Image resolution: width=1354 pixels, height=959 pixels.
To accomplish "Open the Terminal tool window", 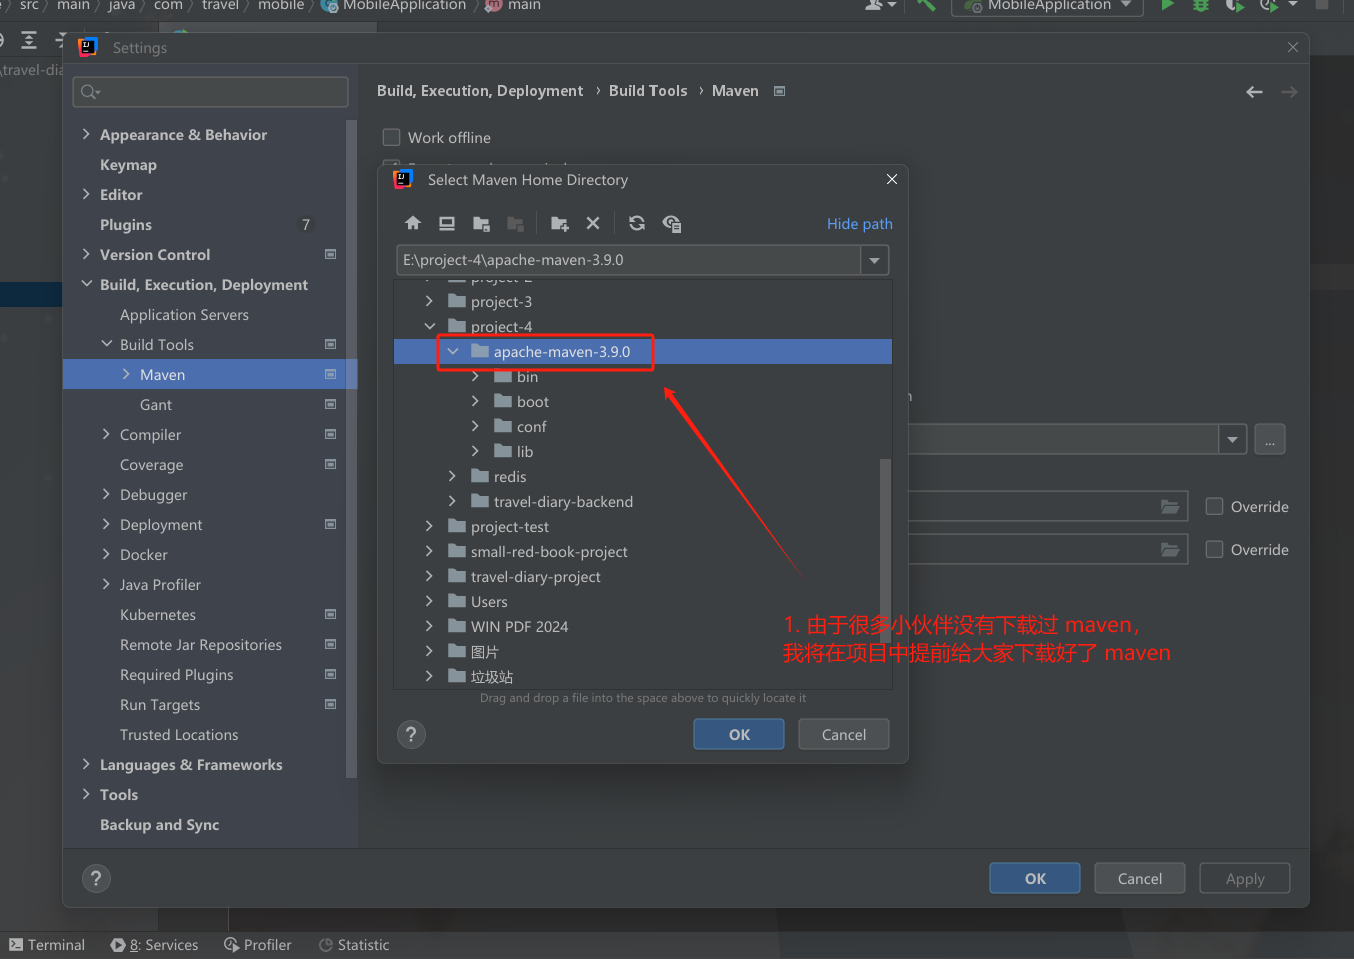I will pyautogui.click(x=47, y=945).
